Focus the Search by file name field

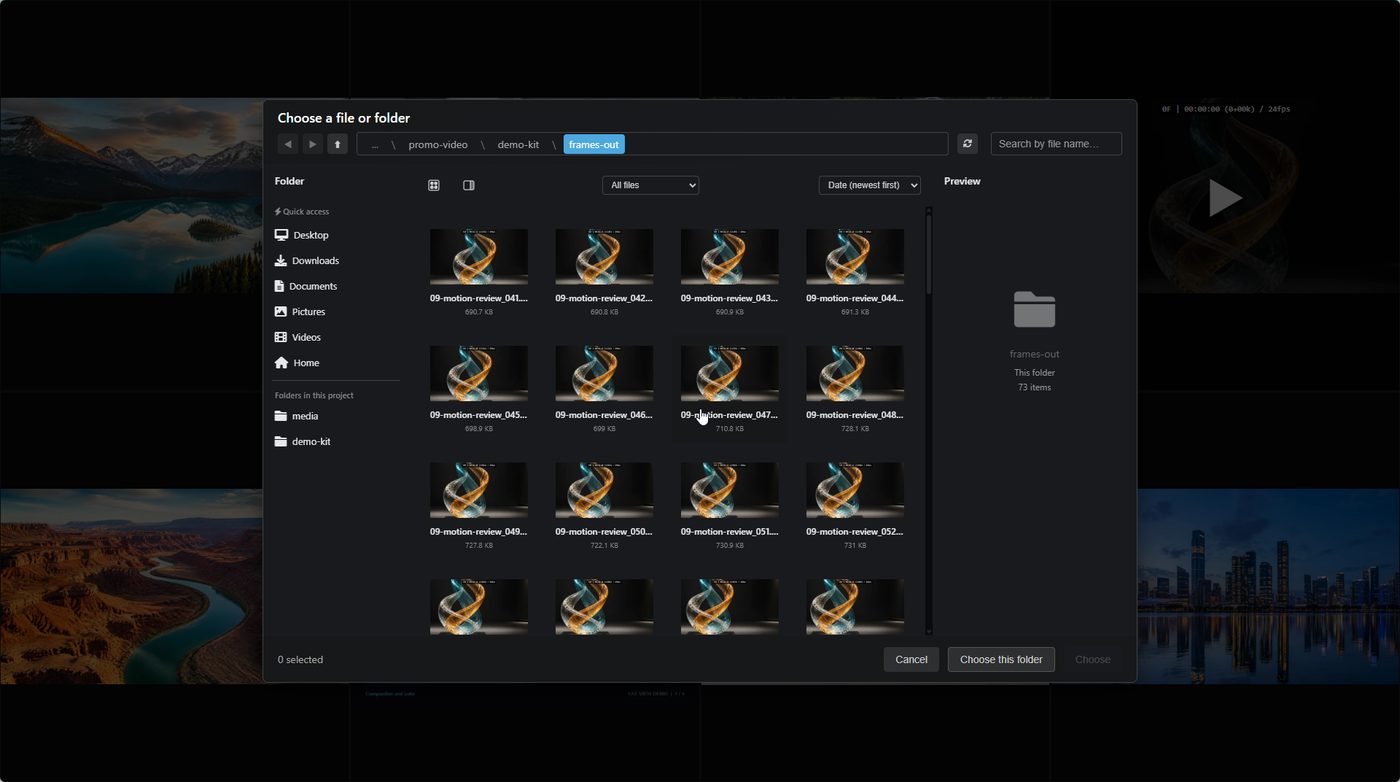pos(1056,144)
